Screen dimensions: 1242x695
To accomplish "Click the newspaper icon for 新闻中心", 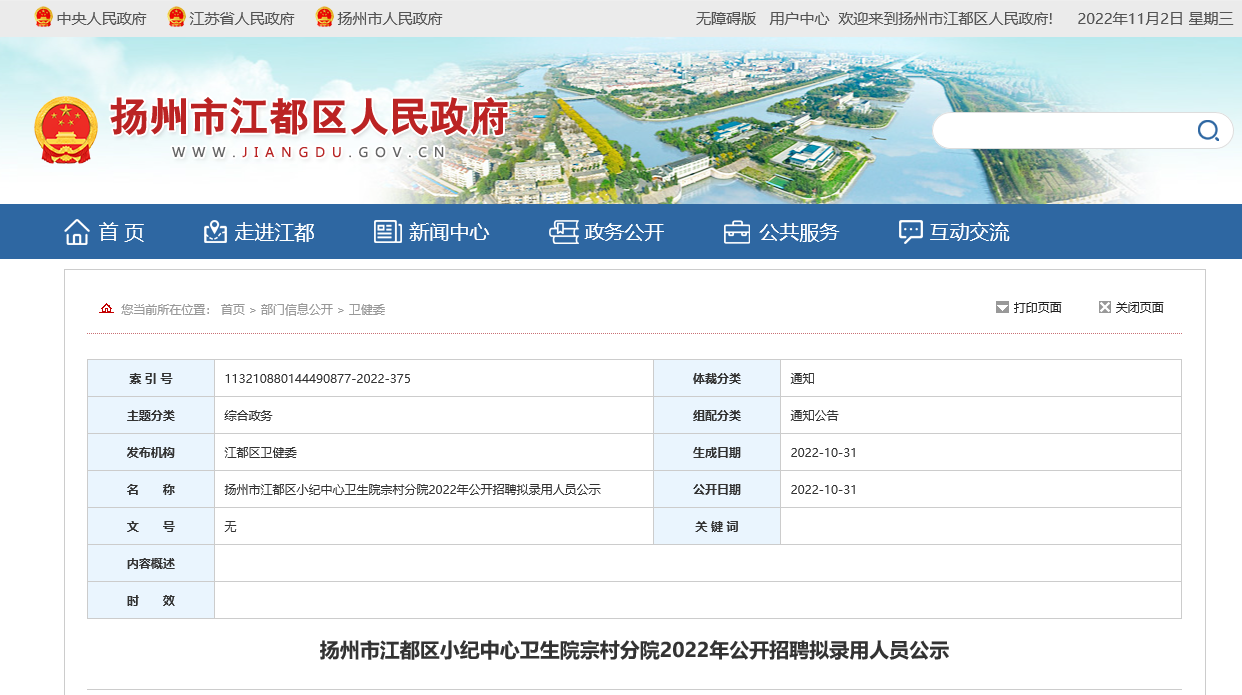I will pos(387,232).
